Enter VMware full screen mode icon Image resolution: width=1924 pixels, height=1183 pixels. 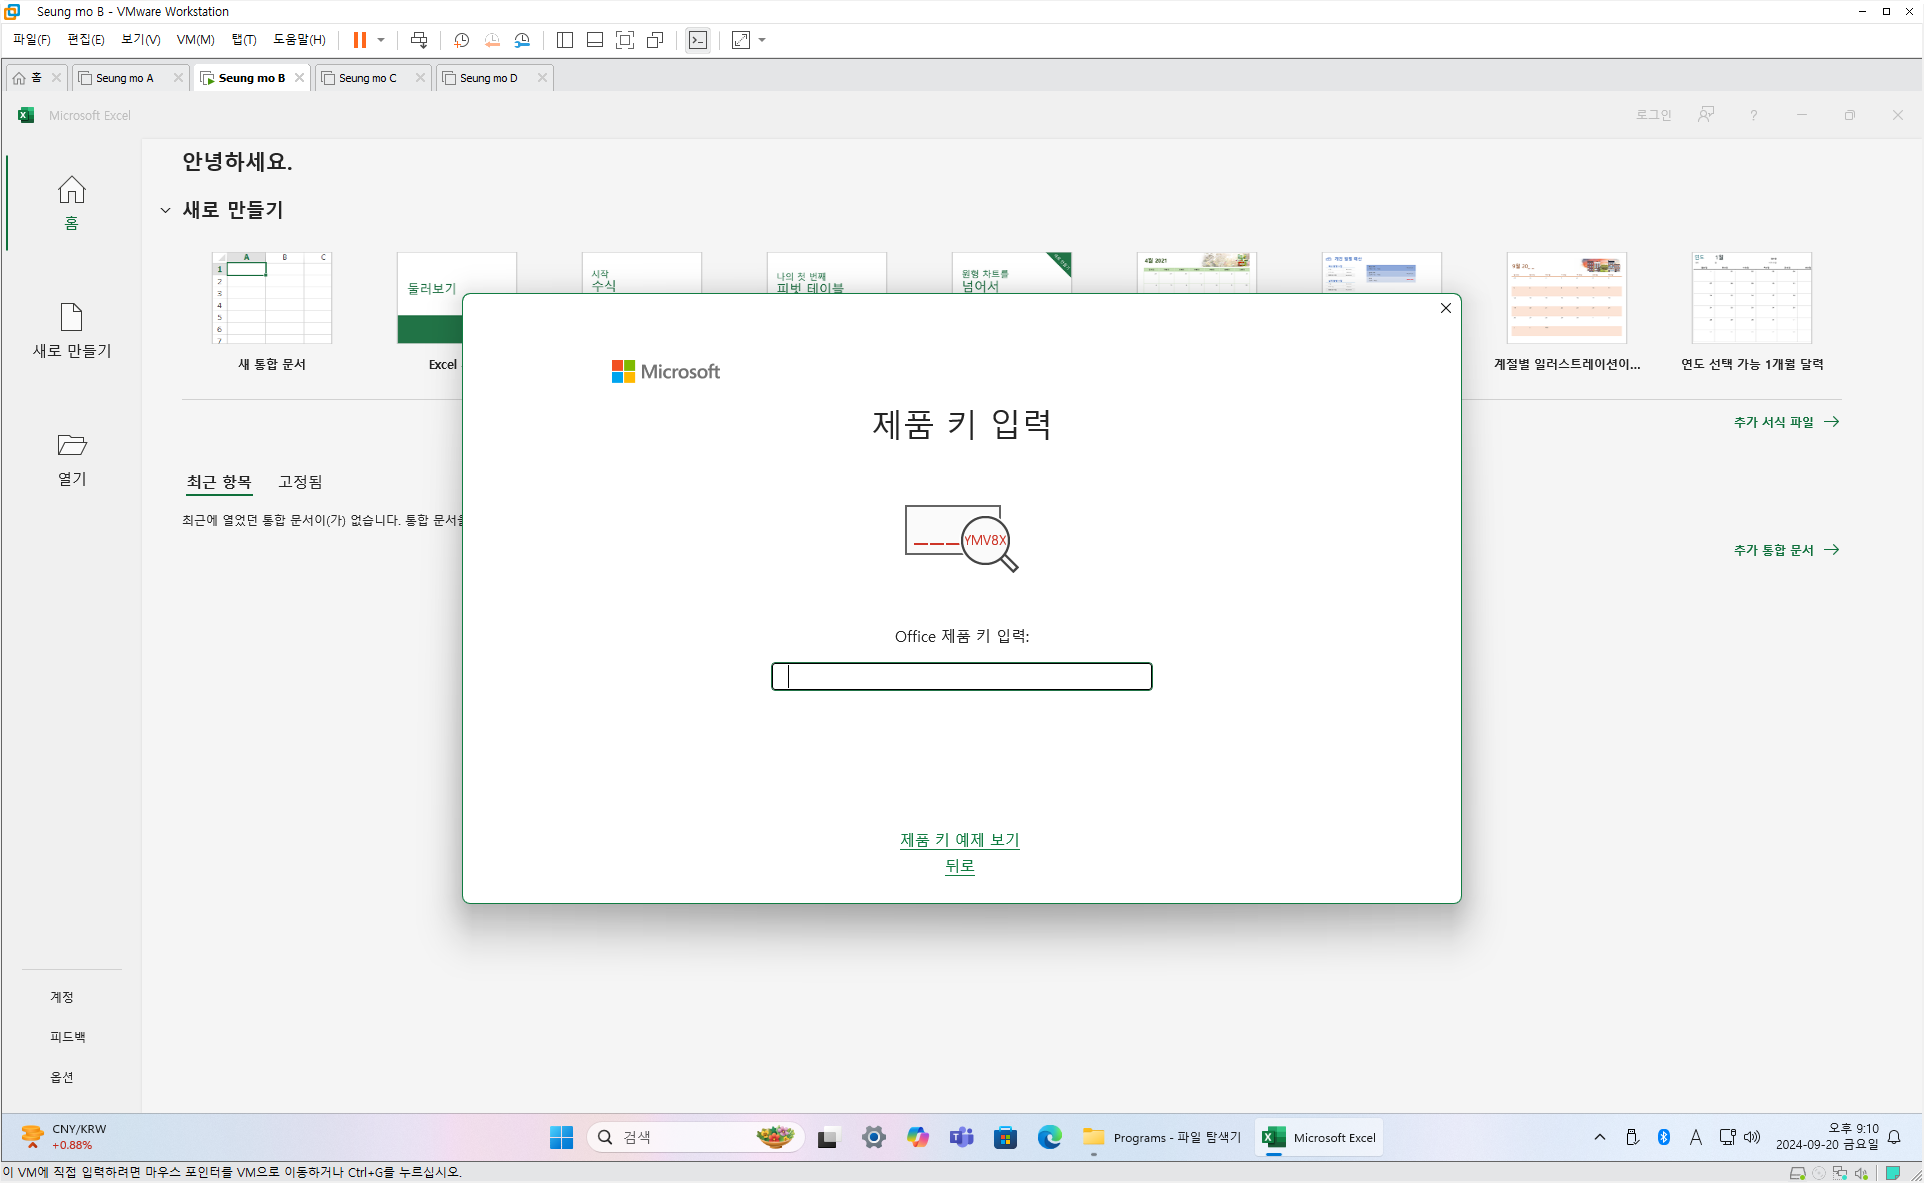pyautogui.click(x=625, y=40)
